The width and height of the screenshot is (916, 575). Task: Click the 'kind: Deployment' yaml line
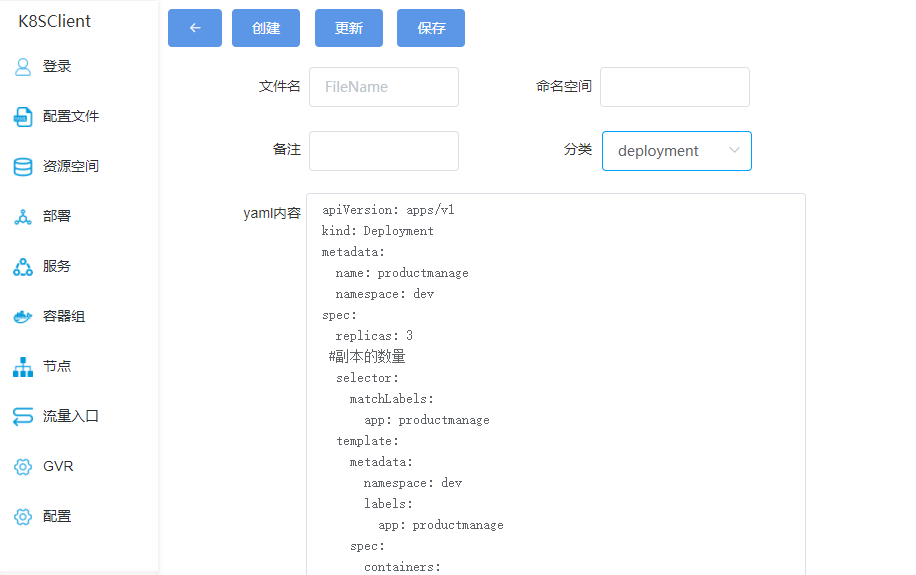tap(377, 231)
